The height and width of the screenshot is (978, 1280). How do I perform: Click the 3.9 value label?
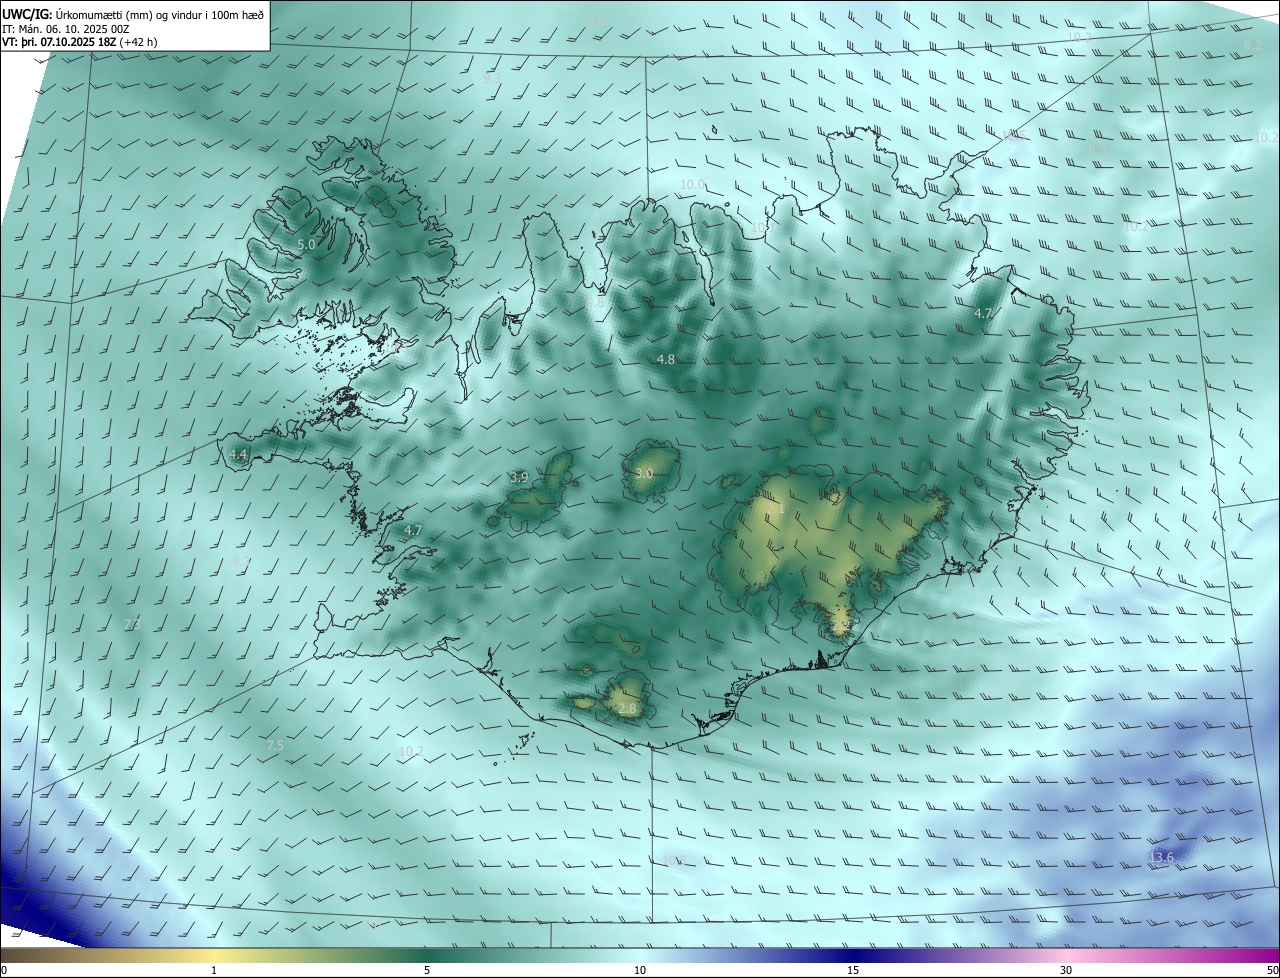pos(519,477)
